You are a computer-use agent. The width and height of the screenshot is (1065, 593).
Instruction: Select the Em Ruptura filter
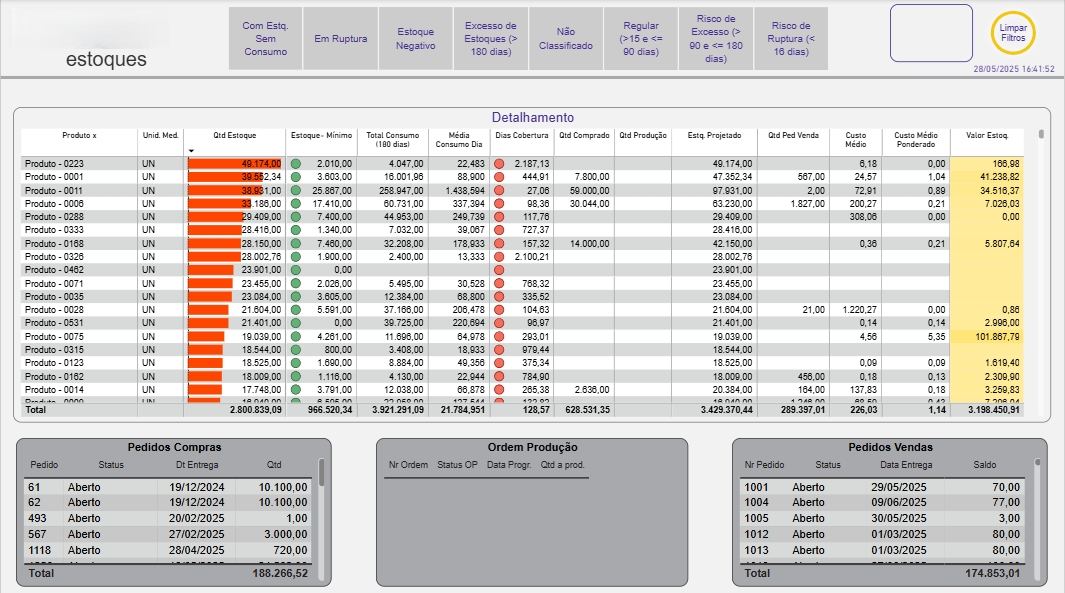point(340,39)
